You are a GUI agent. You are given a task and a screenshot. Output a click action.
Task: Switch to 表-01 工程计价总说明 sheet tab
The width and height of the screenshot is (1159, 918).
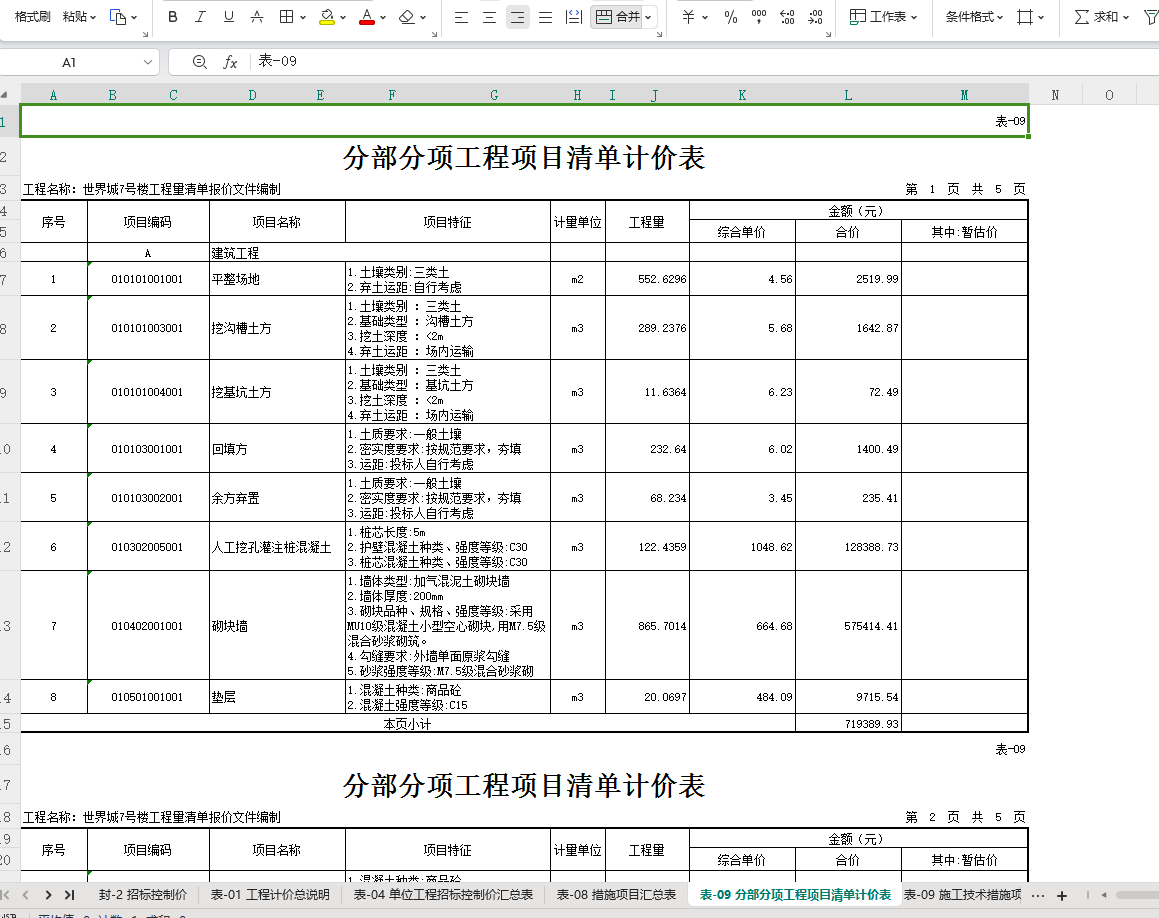(x=270, y=895)
